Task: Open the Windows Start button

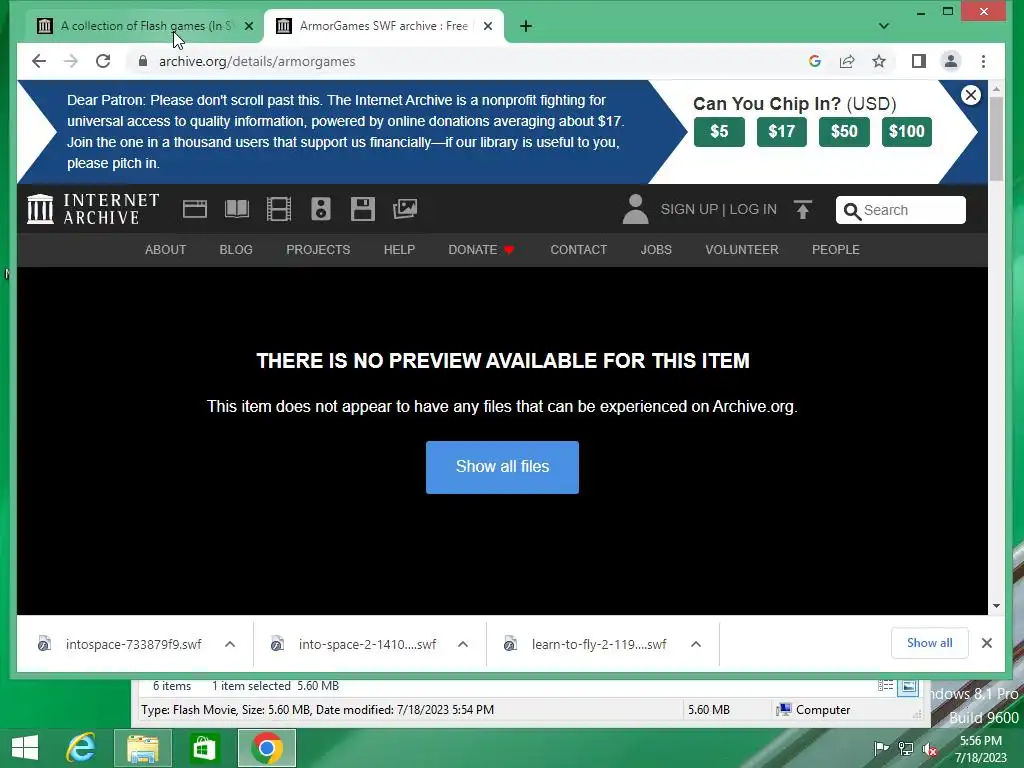Action: pos(25,748)
